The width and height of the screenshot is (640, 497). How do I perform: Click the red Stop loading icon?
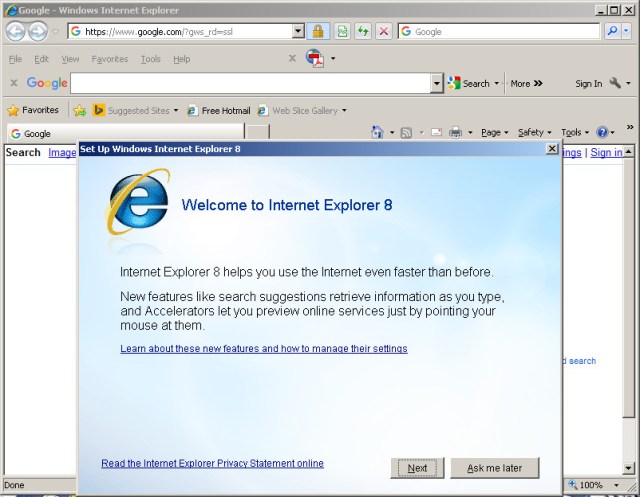coord(383,31)
